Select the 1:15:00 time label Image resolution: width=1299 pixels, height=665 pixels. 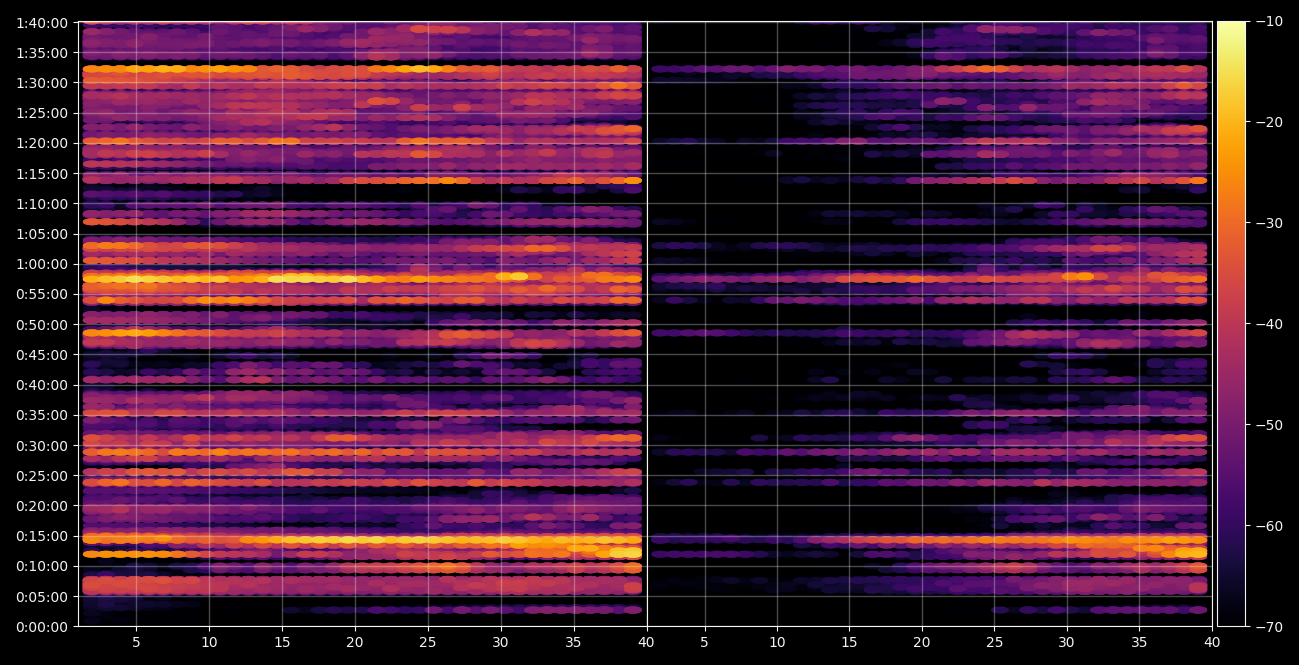(41, 174)
